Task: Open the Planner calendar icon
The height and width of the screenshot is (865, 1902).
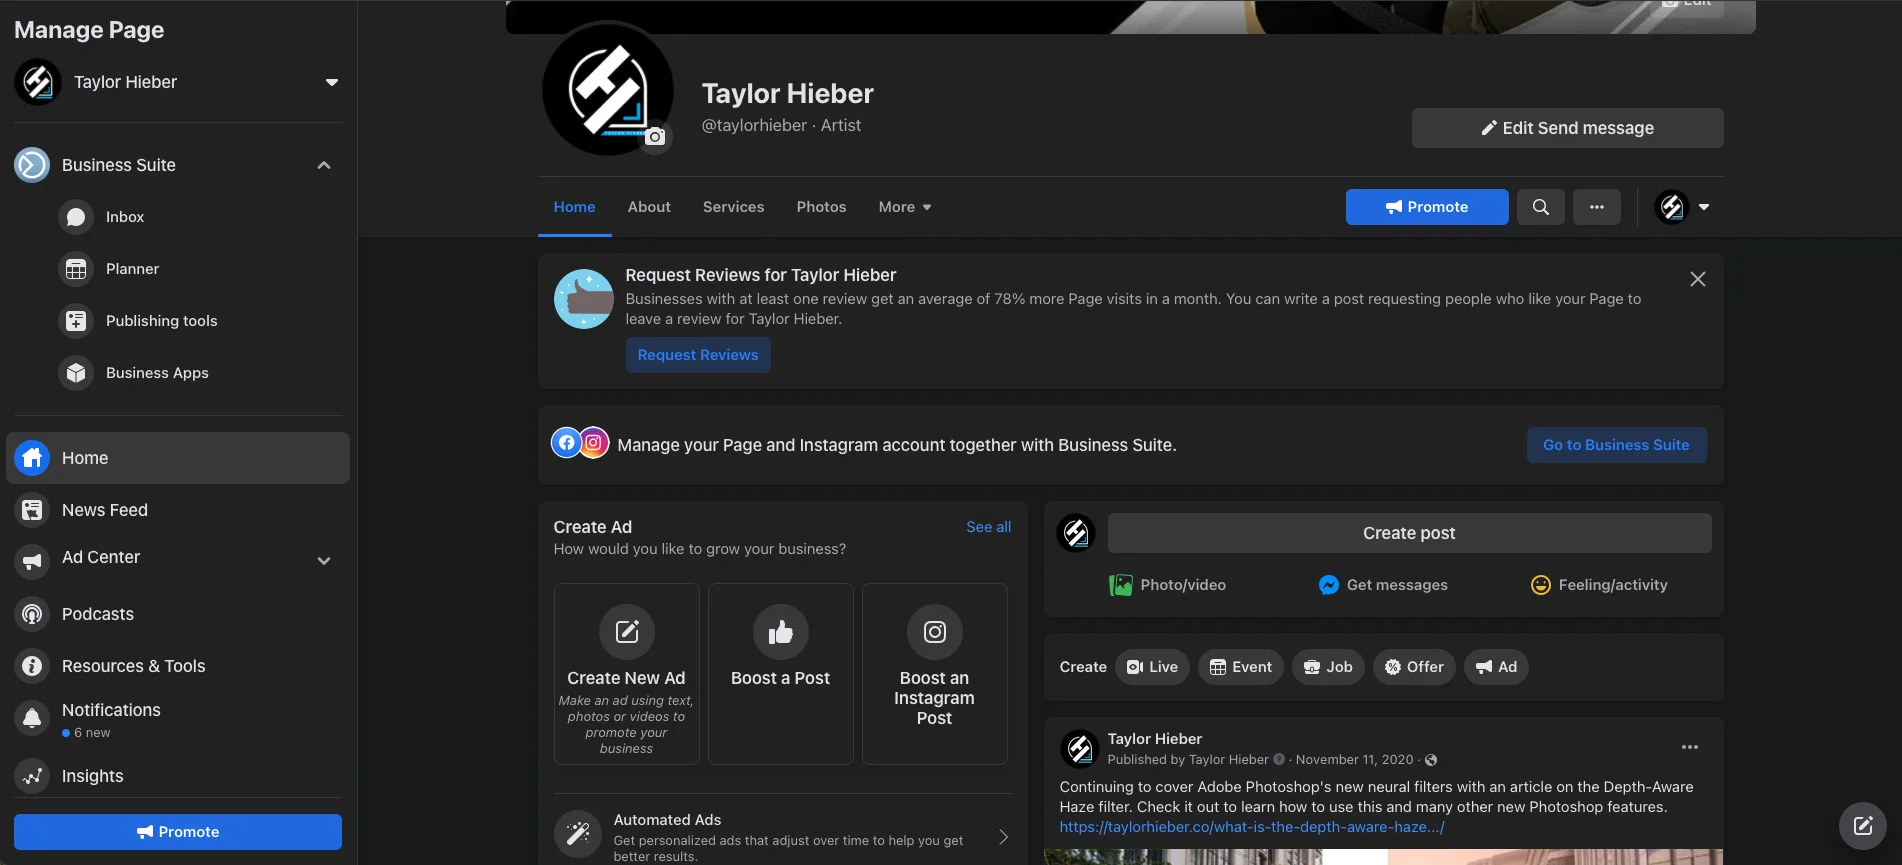Action: (x=76, y=269)
